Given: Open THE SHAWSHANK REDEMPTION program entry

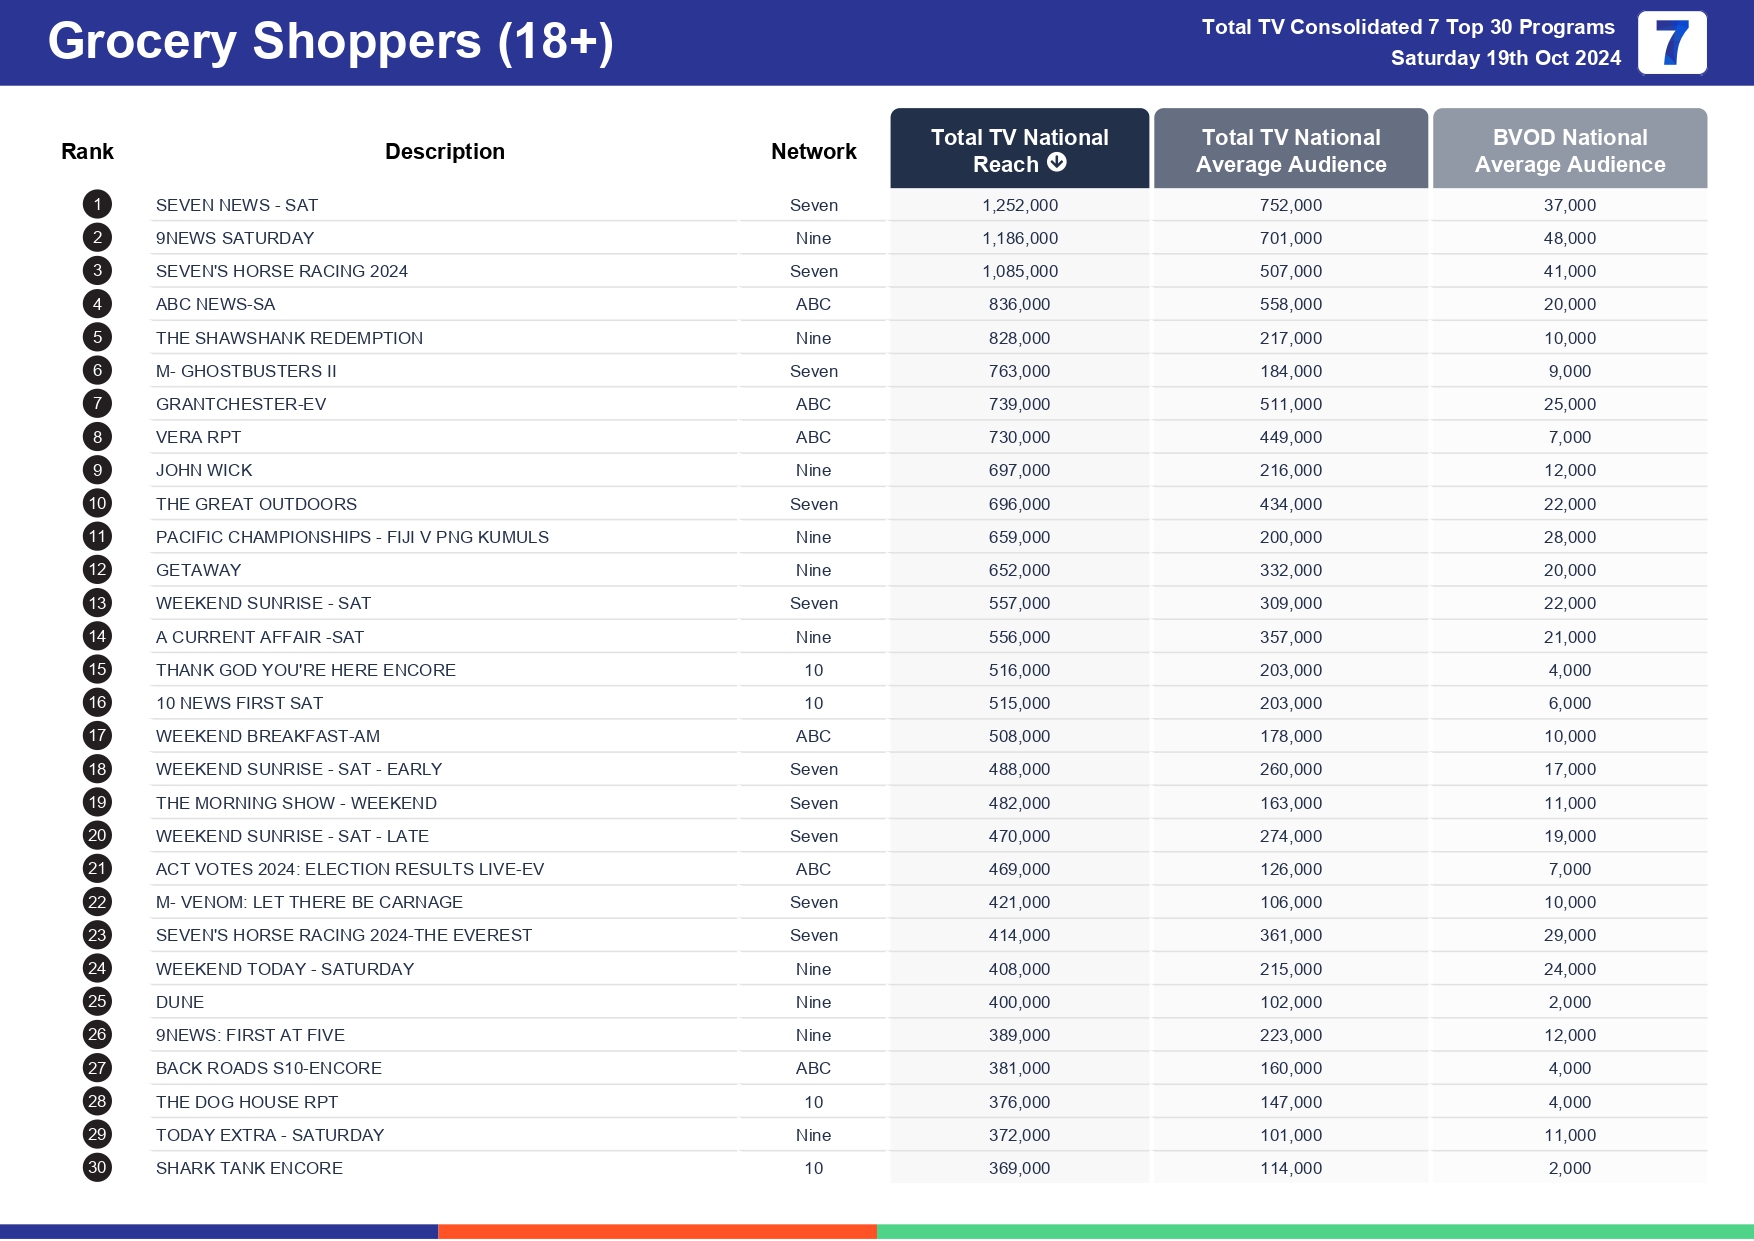Looking at the screenshot, I should point(289,338).
